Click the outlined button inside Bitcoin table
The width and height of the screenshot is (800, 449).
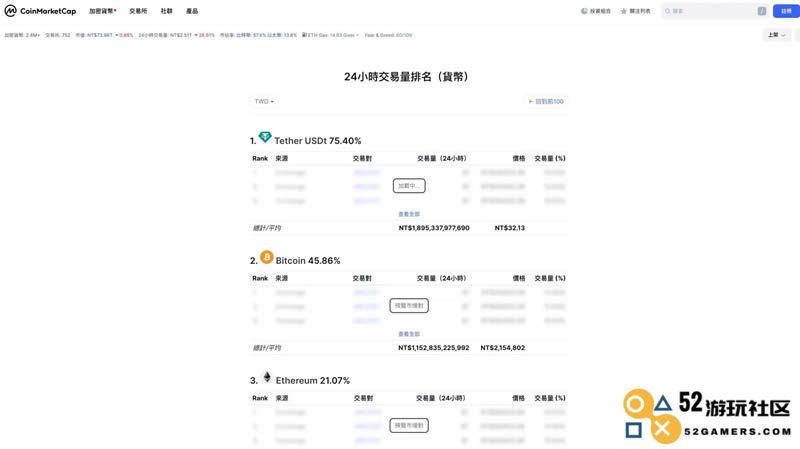pyautogui.click(x=409, y=306)
